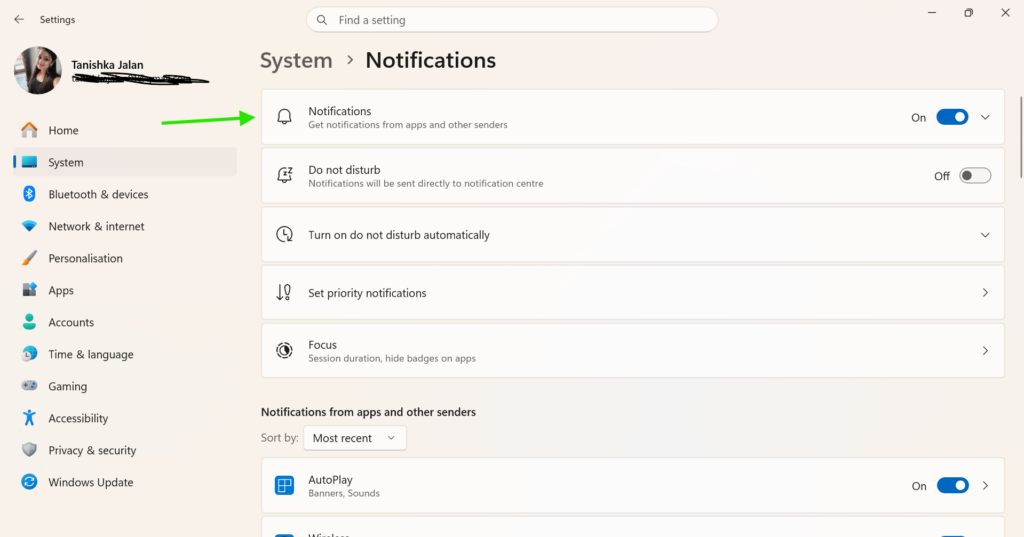1024x537 pixels.
Task: Open Network & internet section
Action: coord(125,226)
